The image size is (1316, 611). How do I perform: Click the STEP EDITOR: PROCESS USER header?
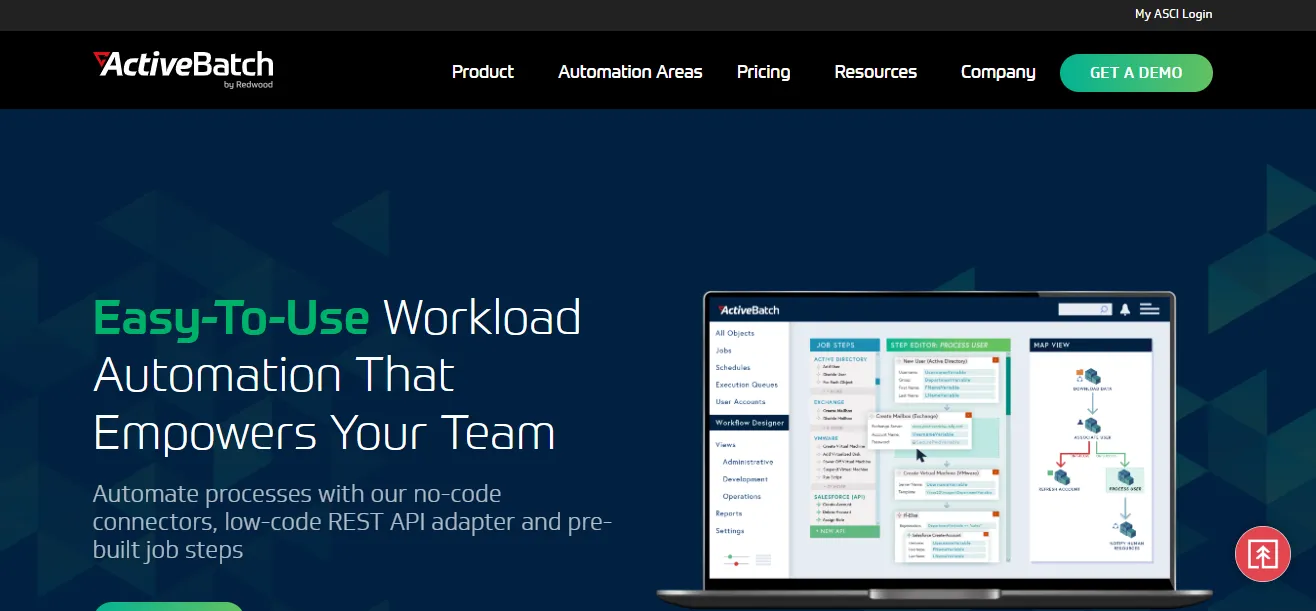(x=949, y=345)
